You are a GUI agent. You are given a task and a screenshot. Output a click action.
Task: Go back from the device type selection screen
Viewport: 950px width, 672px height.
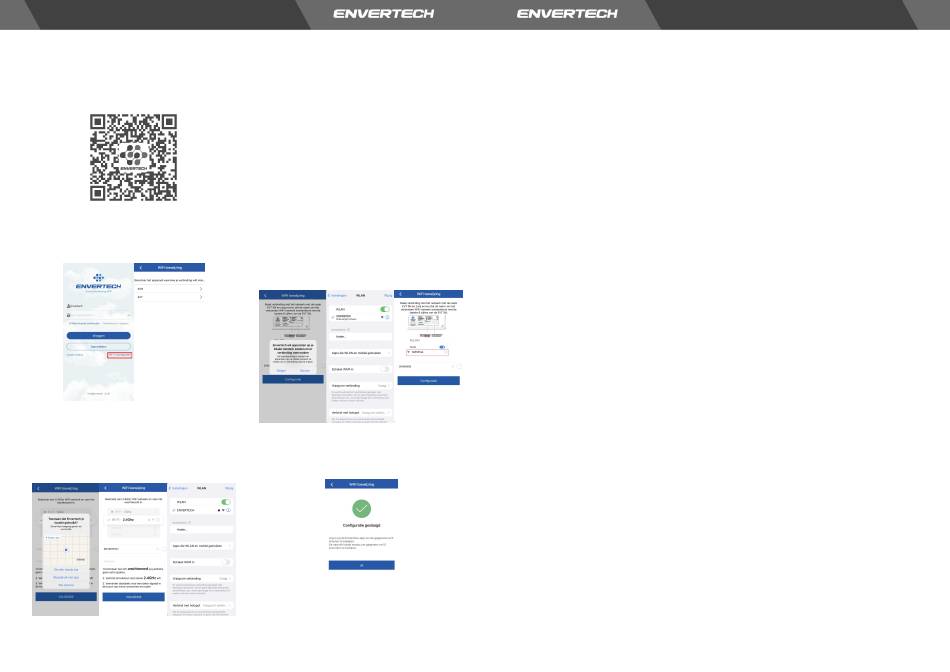click(x=141, y=267)
